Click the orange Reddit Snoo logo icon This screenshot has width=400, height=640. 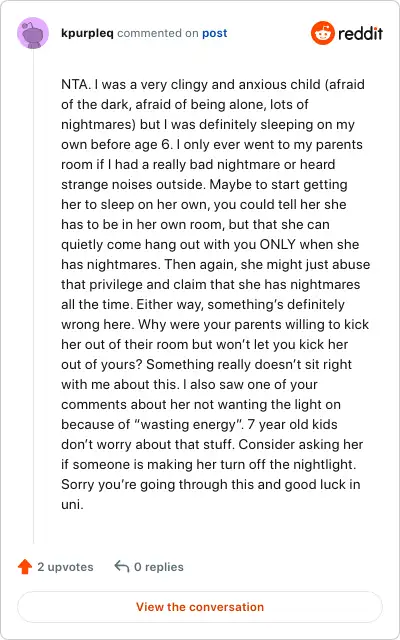click(322, 33)
